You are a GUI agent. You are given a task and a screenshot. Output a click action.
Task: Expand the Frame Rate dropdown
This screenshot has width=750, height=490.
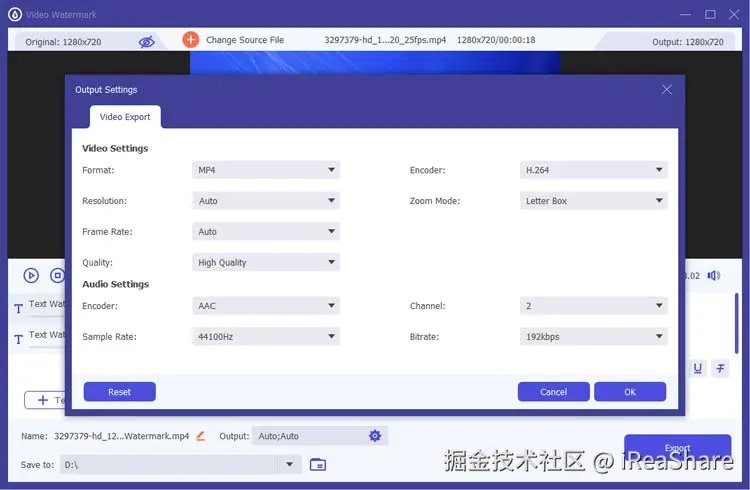[x=266, y=232]
